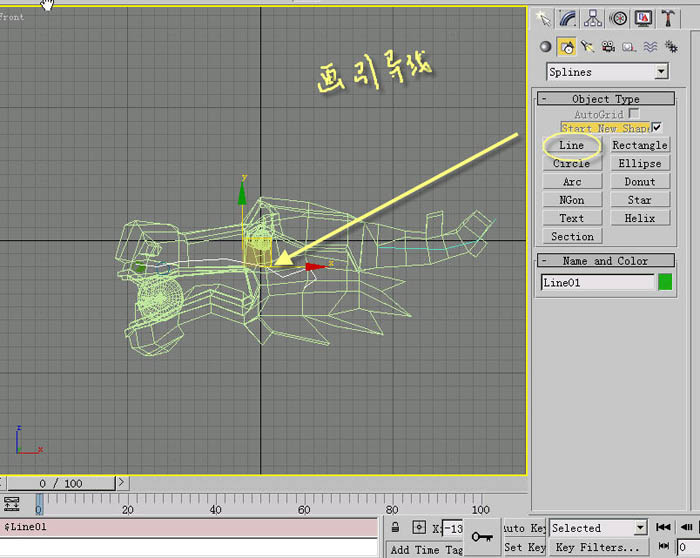This screenshot has height=558, width=700.
Task: Click Add Time Tag in the status bar
Action: (x=425, y=550)
